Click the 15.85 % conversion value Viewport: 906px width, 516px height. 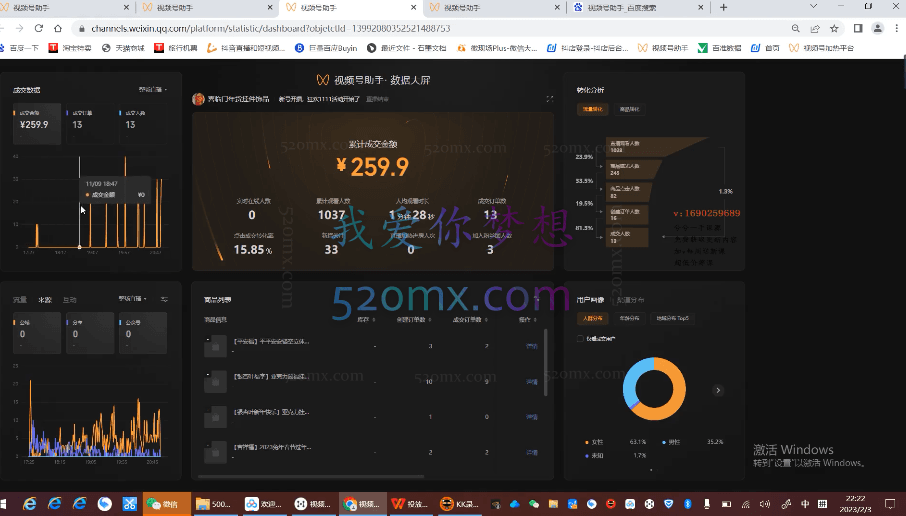(x=253, y=250)
